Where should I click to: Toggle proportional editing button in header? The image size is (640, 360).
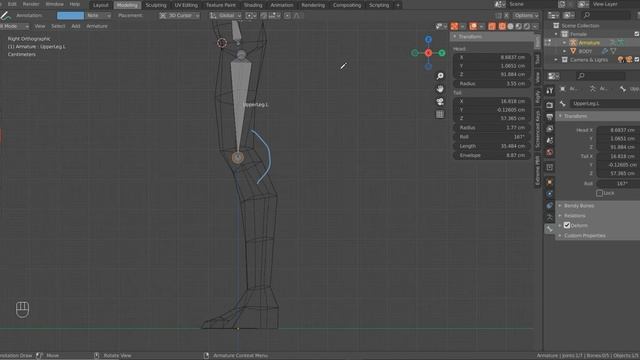tap(287, 16)
